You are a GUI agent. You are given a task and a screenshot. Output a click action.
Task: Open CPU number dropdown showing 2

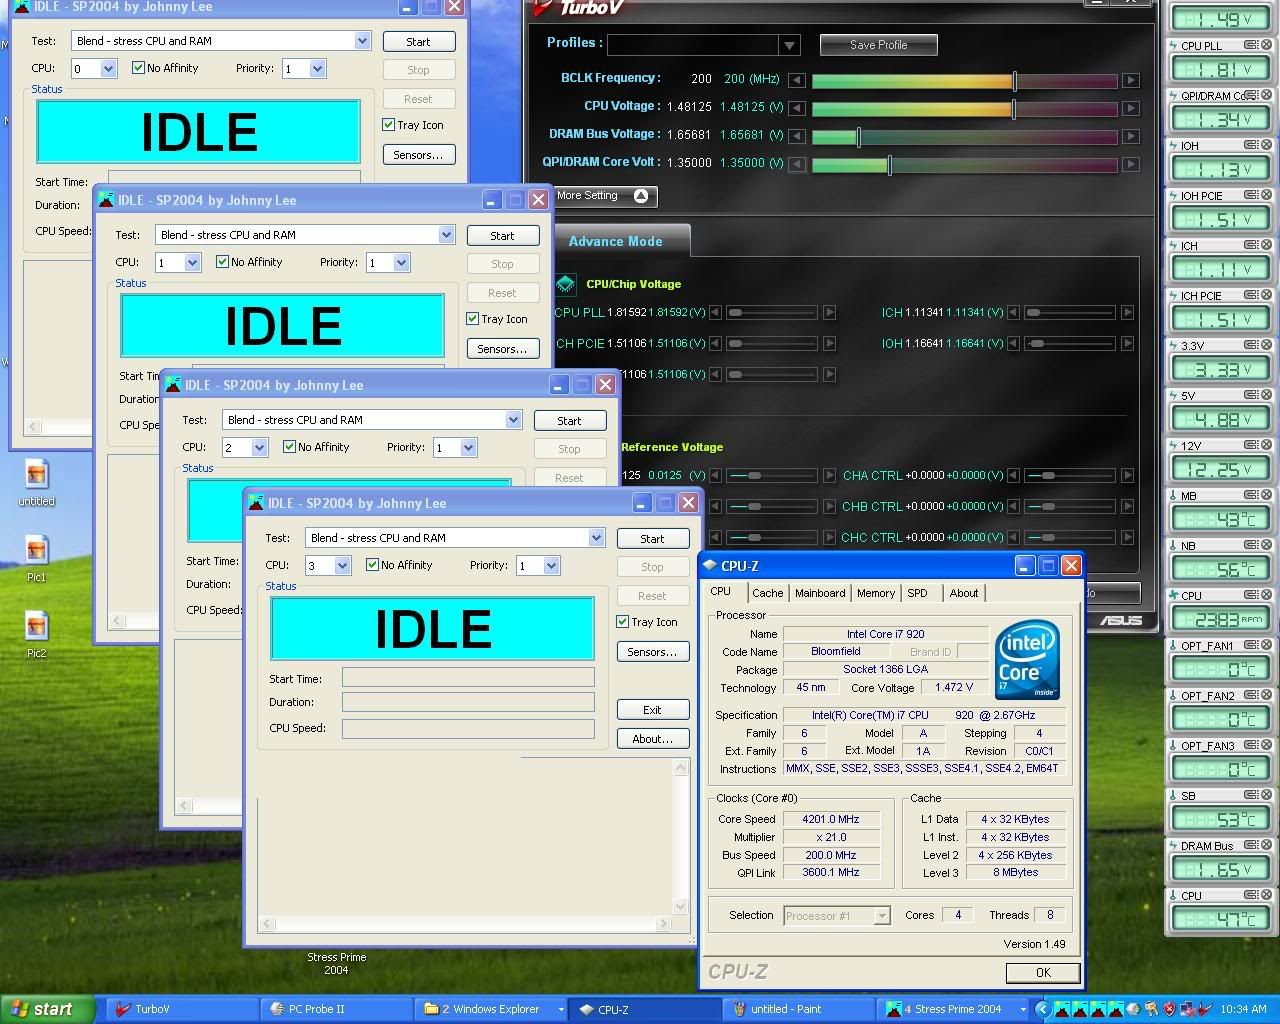[x=259, y=448]
